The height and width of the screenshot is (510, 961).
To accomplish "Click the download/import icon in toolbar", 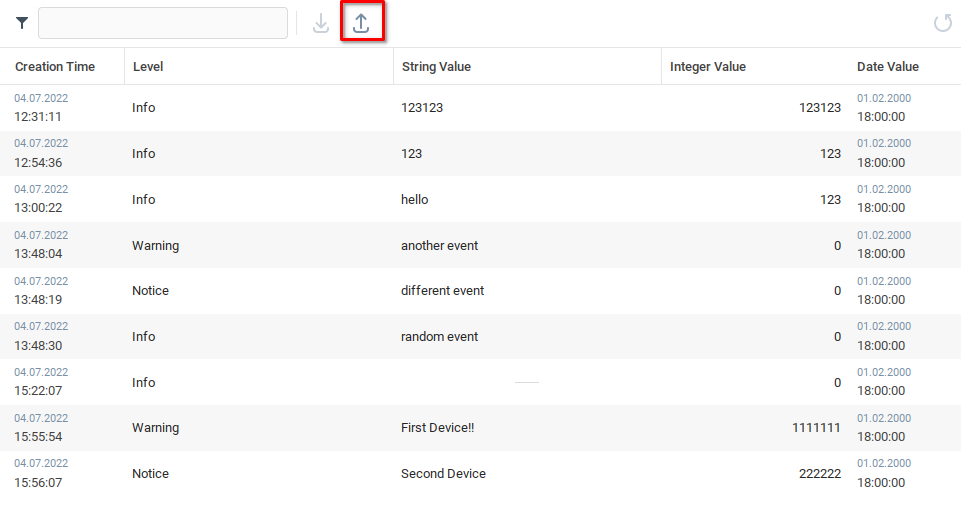I will (x=321, y=23).
